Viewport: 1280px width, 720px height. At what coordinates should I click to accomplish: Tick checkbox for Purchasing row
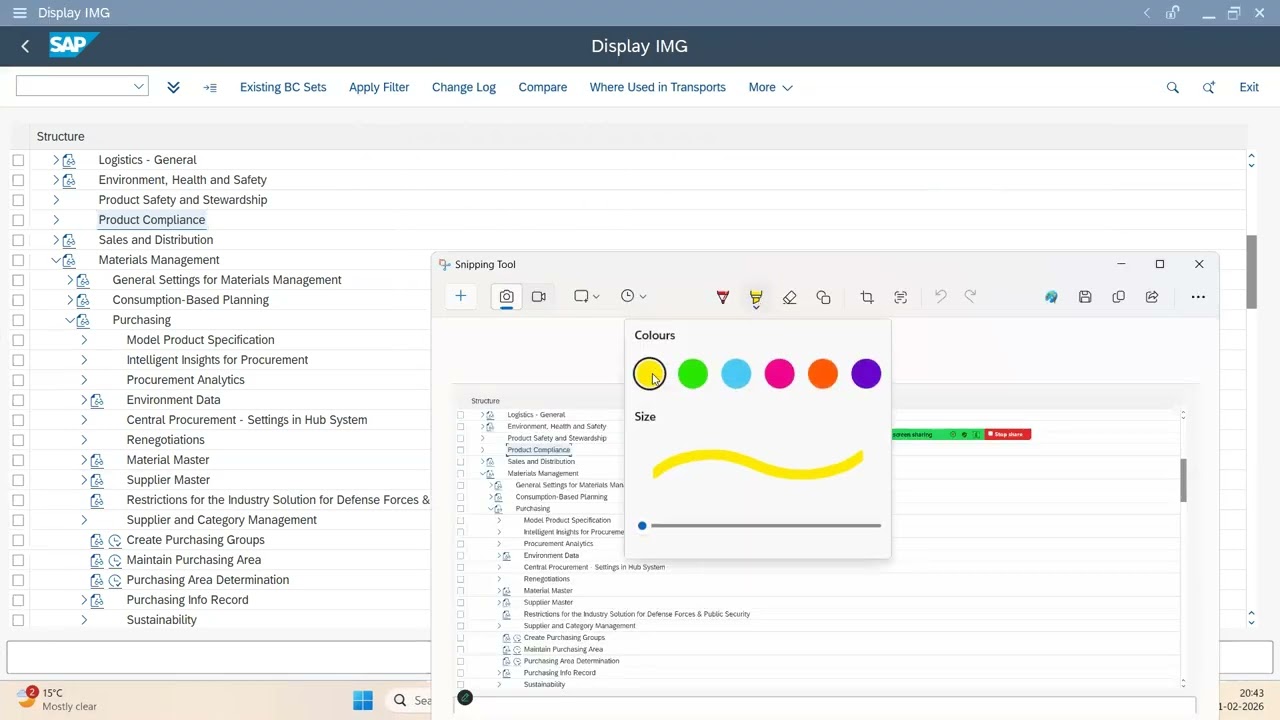(18, 320)
